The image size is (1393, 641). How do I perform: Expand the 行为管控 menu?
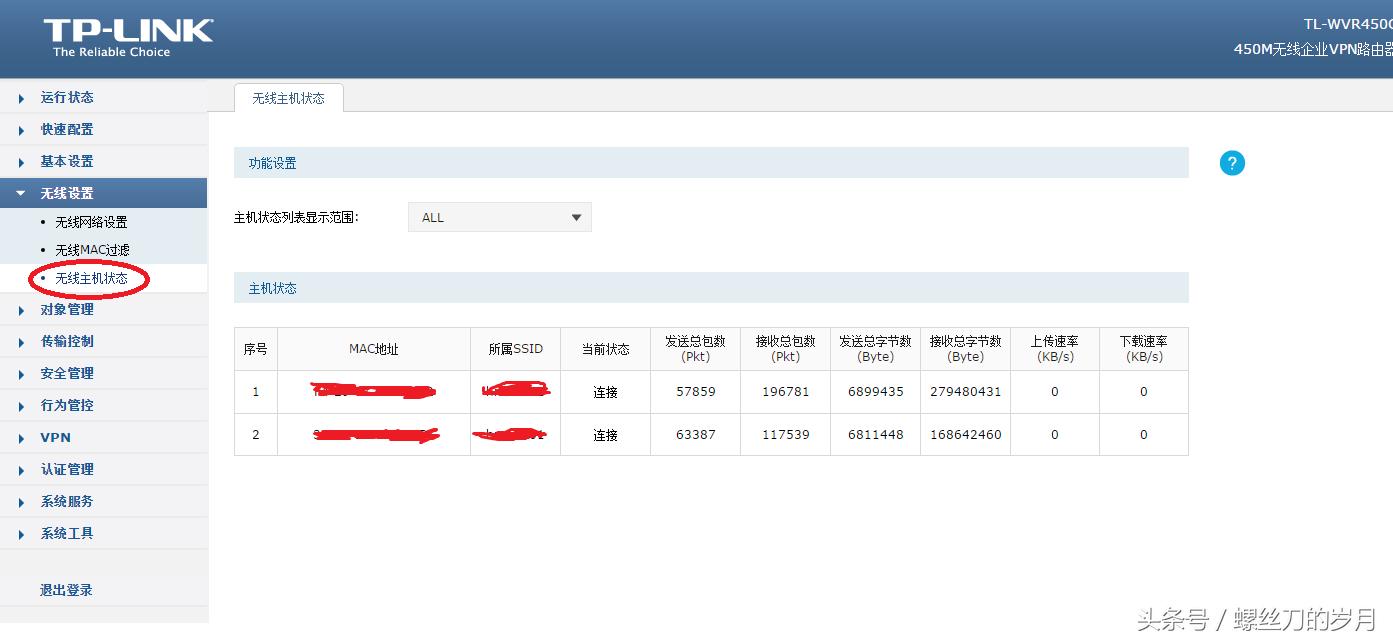click(67, 405)
